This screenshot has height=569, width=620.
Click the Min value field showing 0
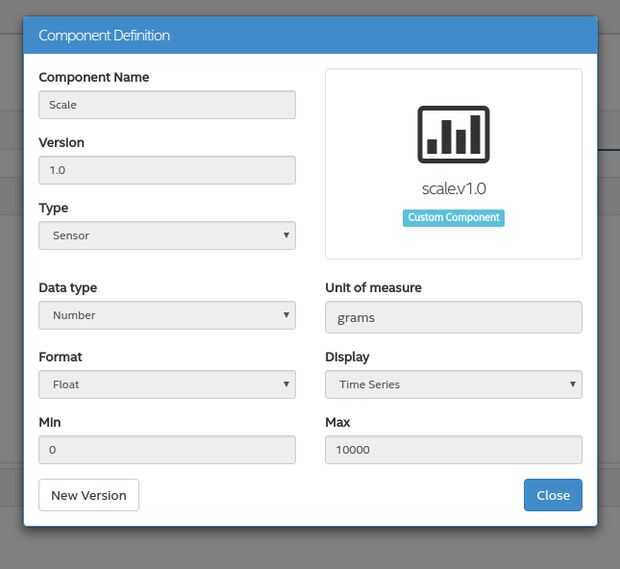pyautogui.click(x=167, y=450)
